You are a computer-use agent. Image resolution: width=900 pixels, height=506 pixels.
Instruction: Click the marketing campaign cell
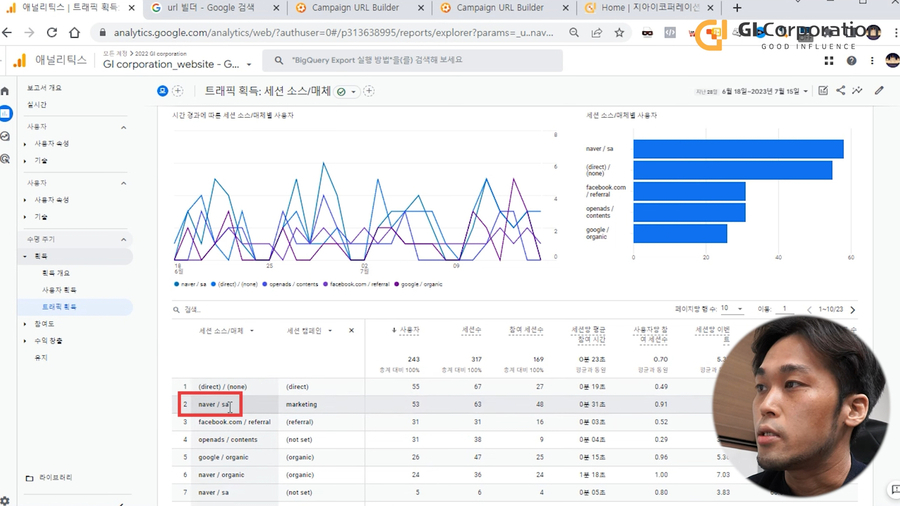pos(301,404)
